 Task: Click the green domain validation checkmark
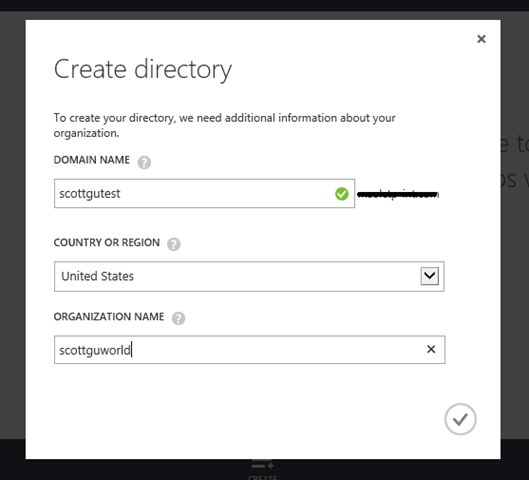pos(342,194)
